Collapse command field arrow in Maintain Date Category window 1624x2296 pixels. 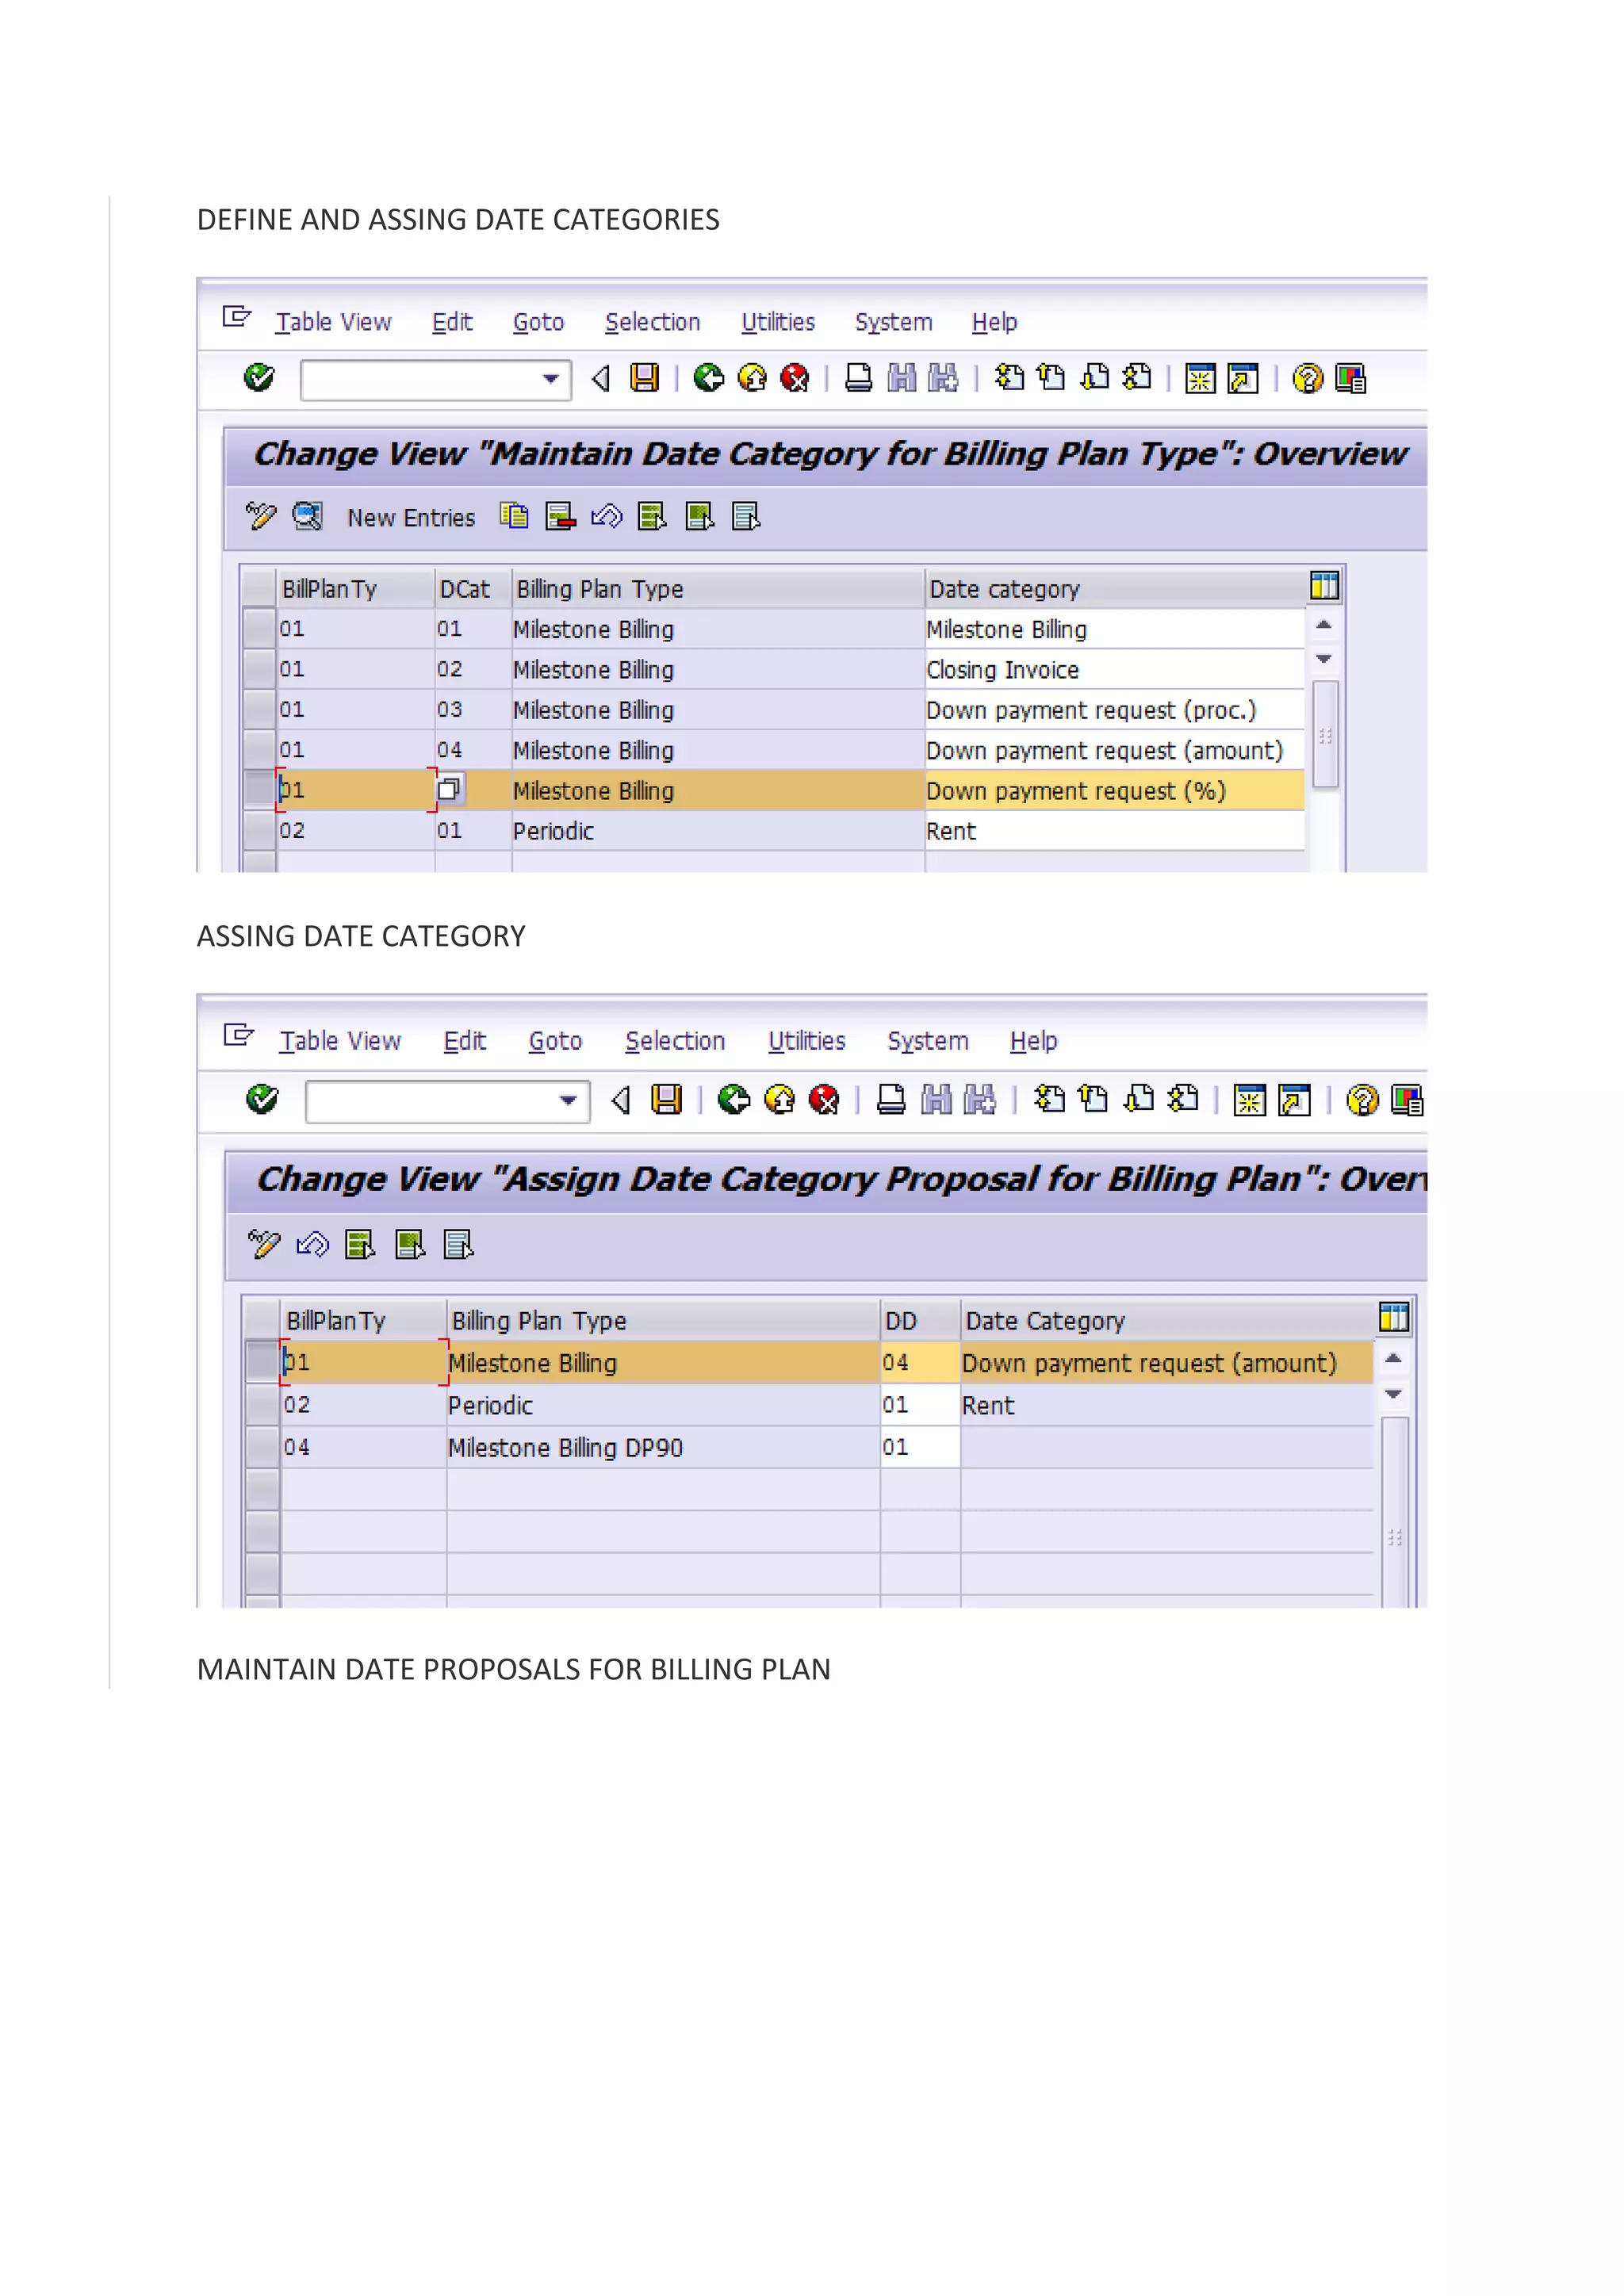[601, 378]
